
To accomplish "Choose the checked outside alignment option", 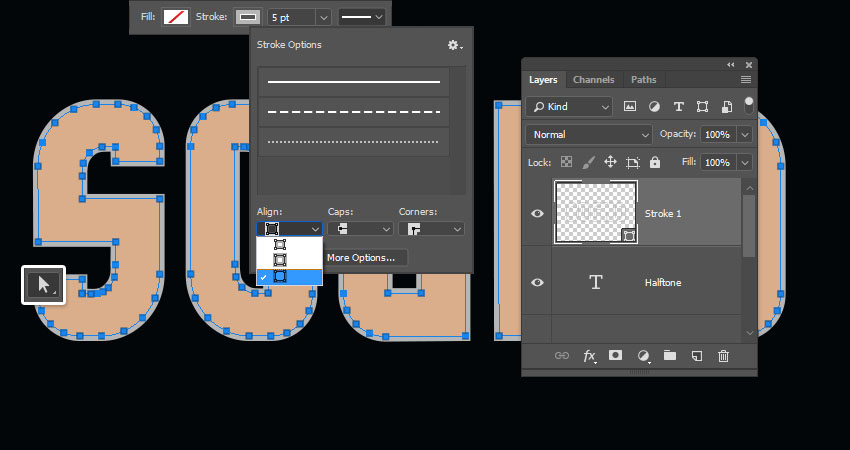I will coord(289,277).
